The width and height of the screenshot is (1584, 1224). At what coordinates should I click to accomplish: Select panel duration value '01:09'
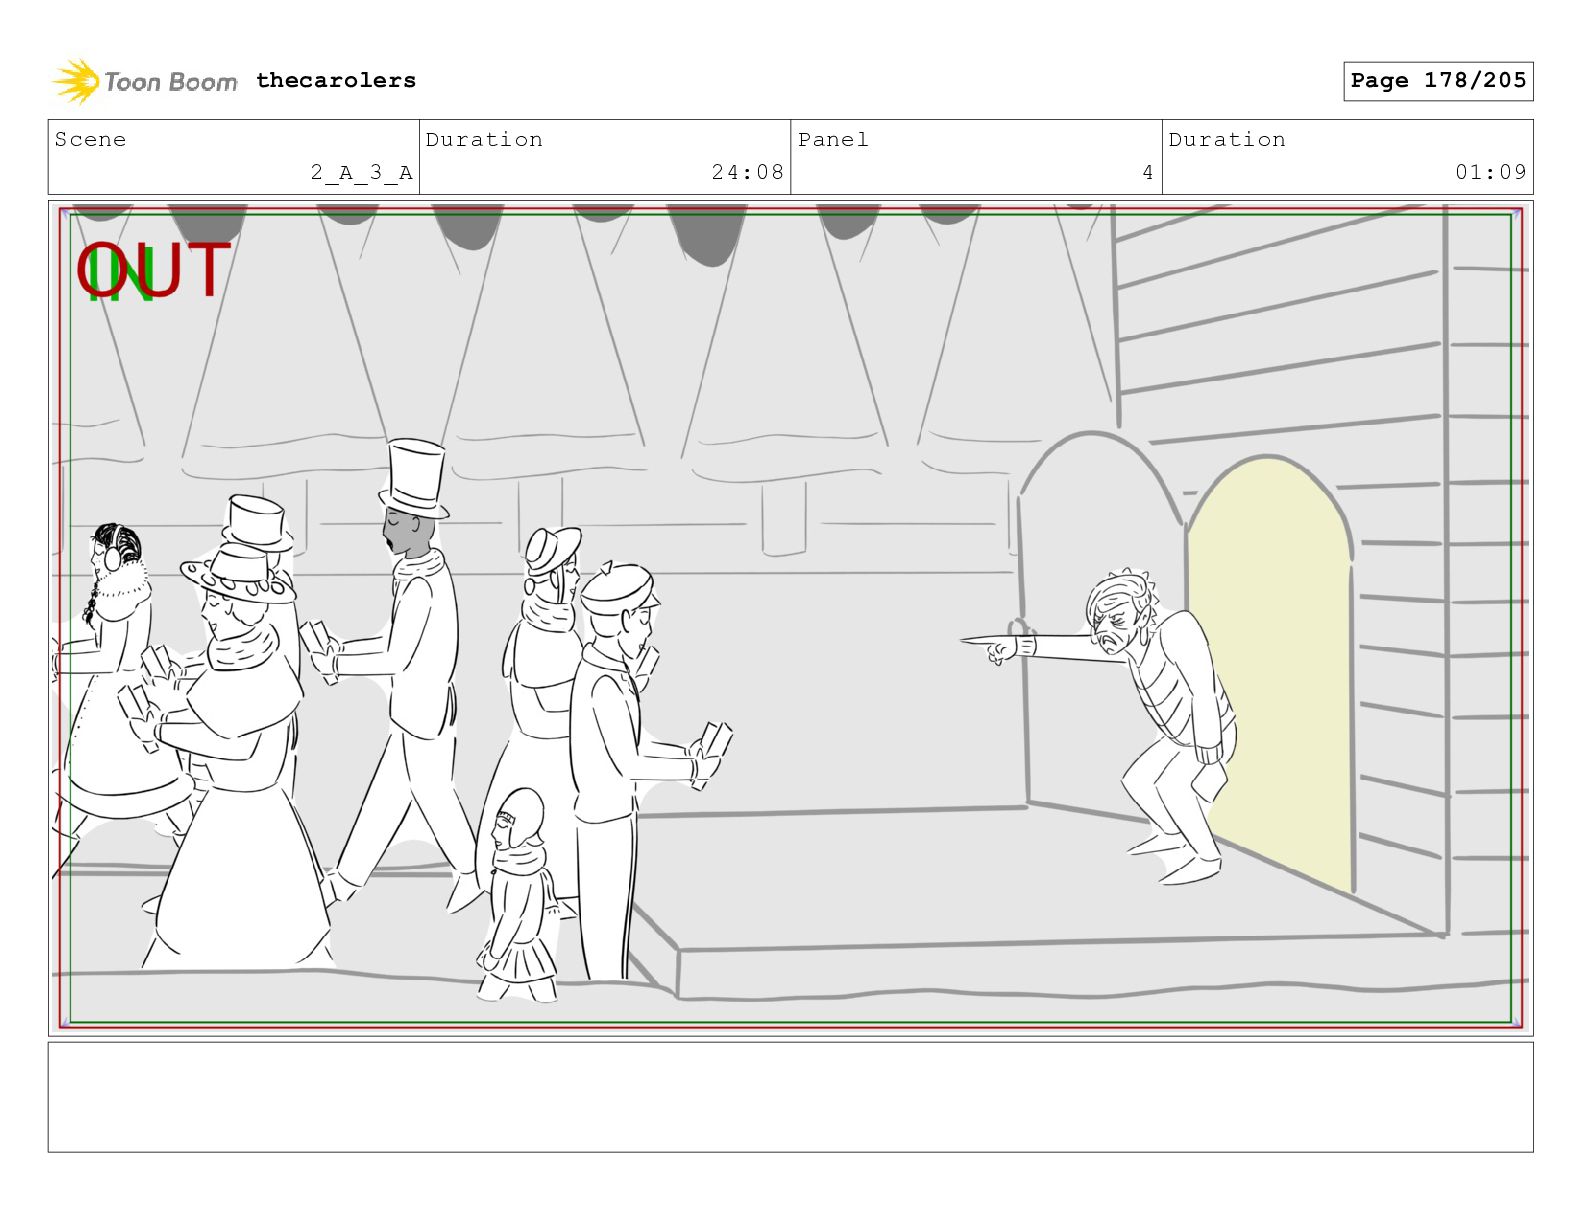tap(1491, 172)
